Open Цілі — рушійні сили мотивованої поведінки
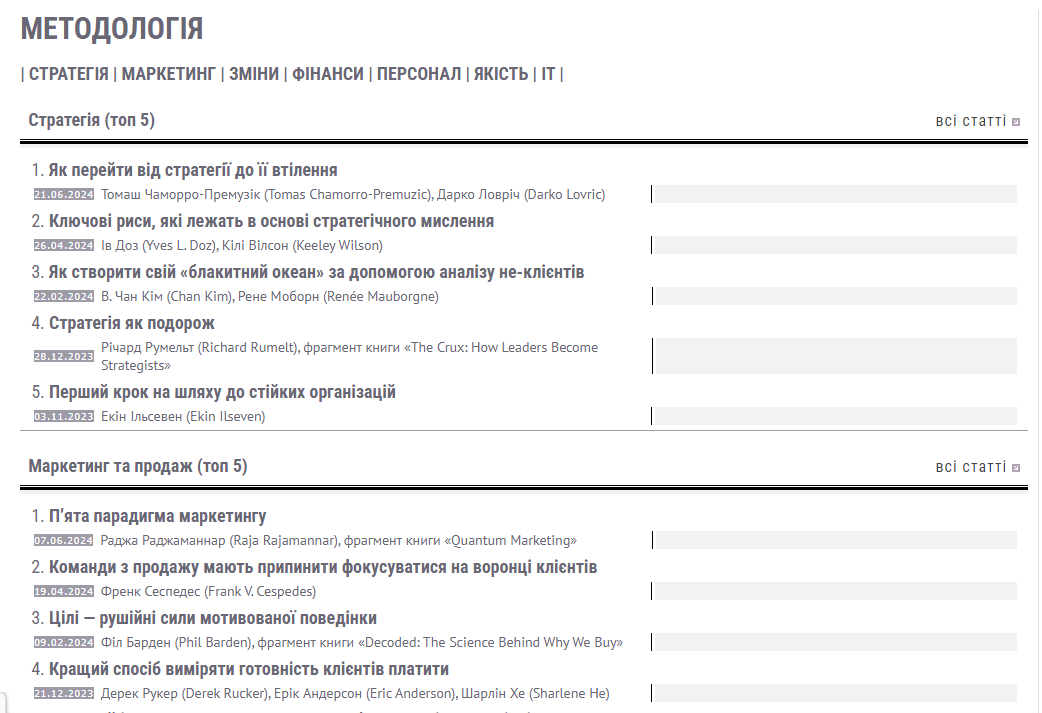The height and width of the screenshot is (713, 1042). coord(213,619)
